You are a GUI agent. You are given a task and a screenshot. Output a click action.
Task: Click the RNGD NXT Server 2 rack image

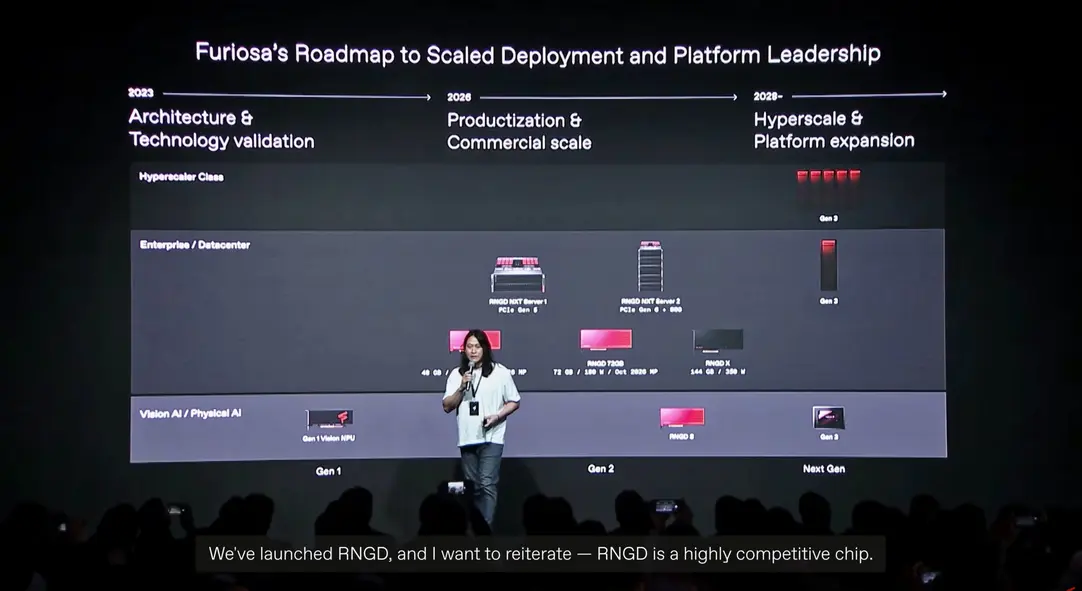click(x=650, y=267)
